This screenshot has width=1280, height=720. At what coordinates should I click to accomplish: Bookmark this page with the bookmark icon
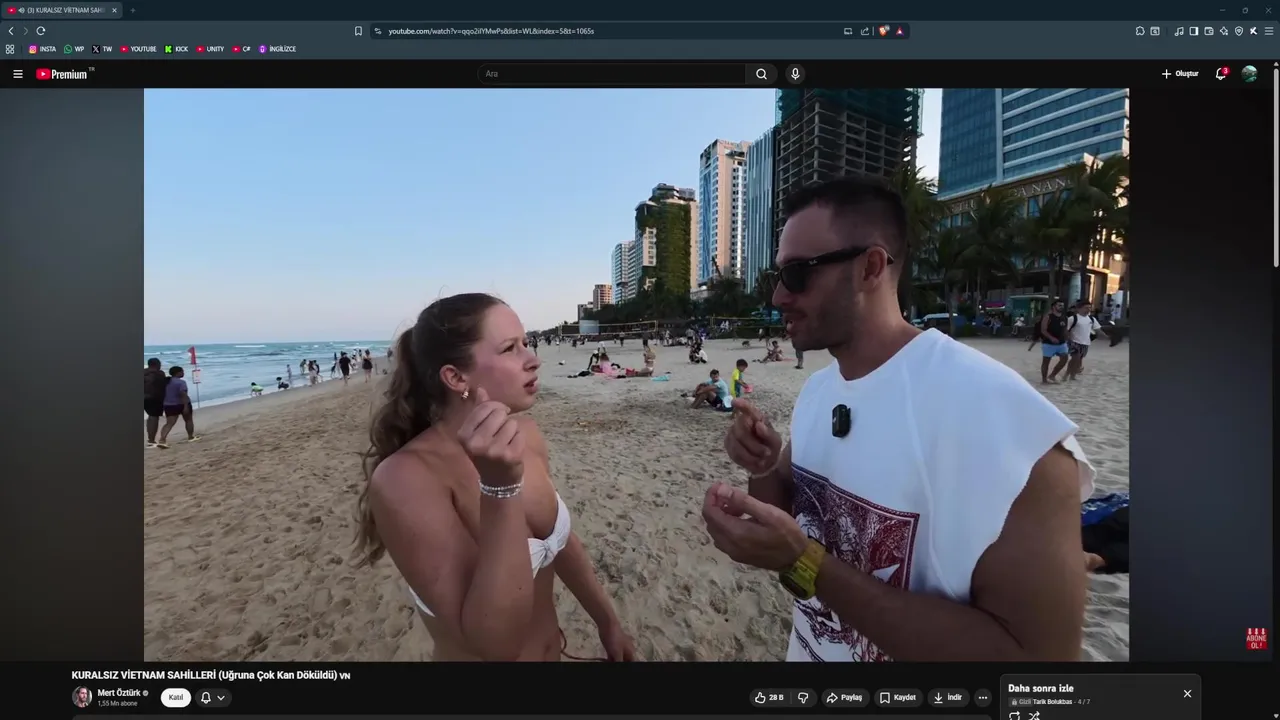pyautogui.click(x=358, y=31)
